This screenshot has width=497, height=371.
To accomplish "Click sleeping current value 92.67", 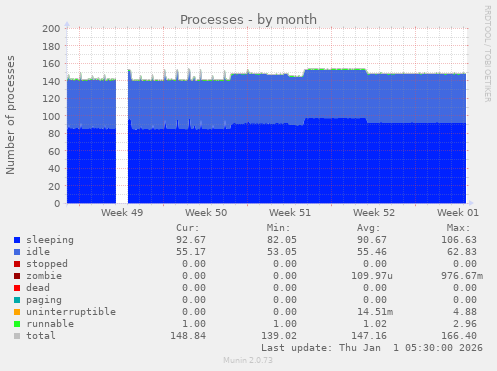I will point(191,240).
